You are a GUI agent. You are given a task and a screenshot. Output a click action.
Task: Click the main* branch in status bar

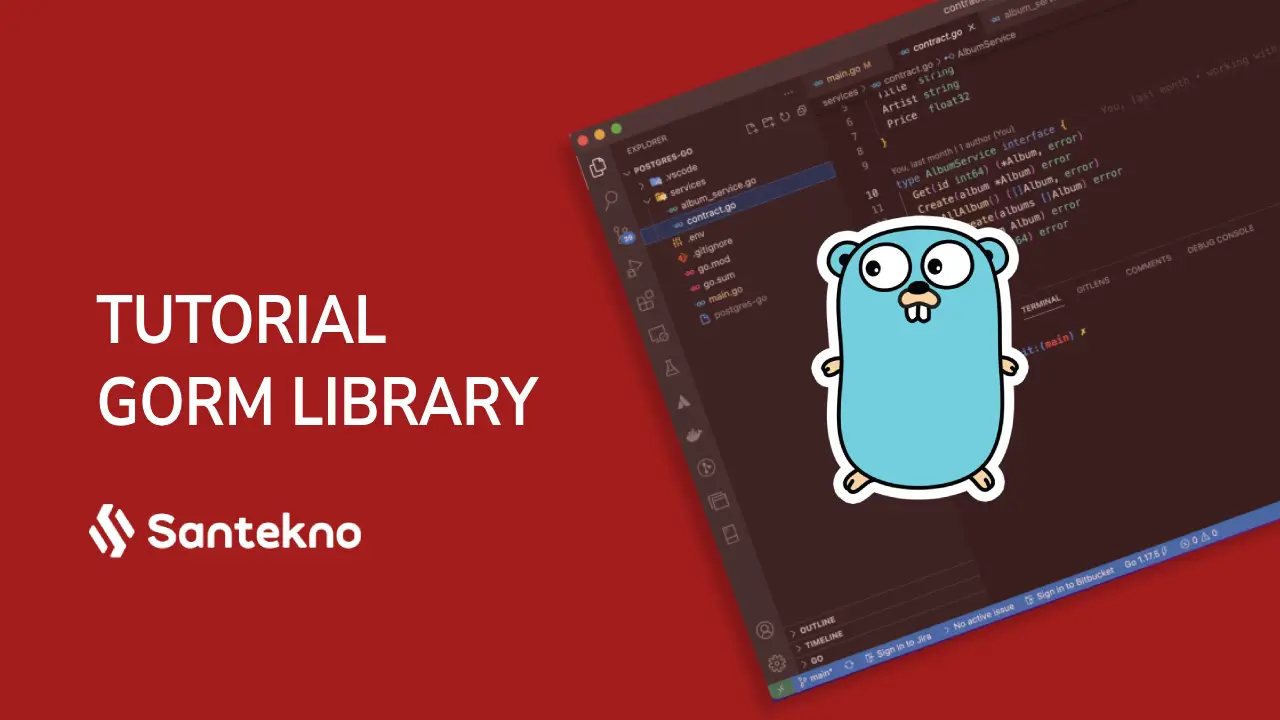[x=816, y=677]
